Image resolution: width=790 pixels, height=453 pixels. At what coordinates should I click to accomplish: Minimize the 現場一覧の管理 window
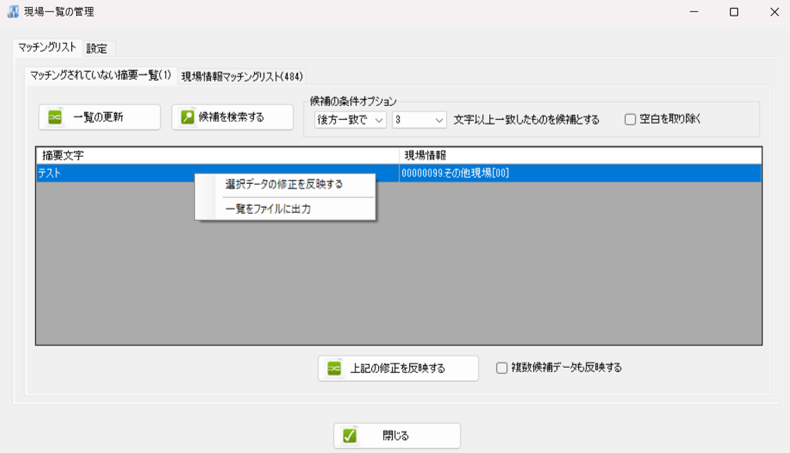694,12
